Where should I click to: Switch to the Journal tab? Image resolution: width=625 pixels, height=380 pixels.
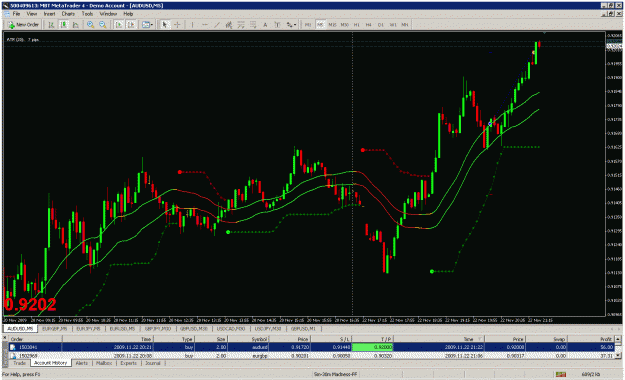coord(153,363)
